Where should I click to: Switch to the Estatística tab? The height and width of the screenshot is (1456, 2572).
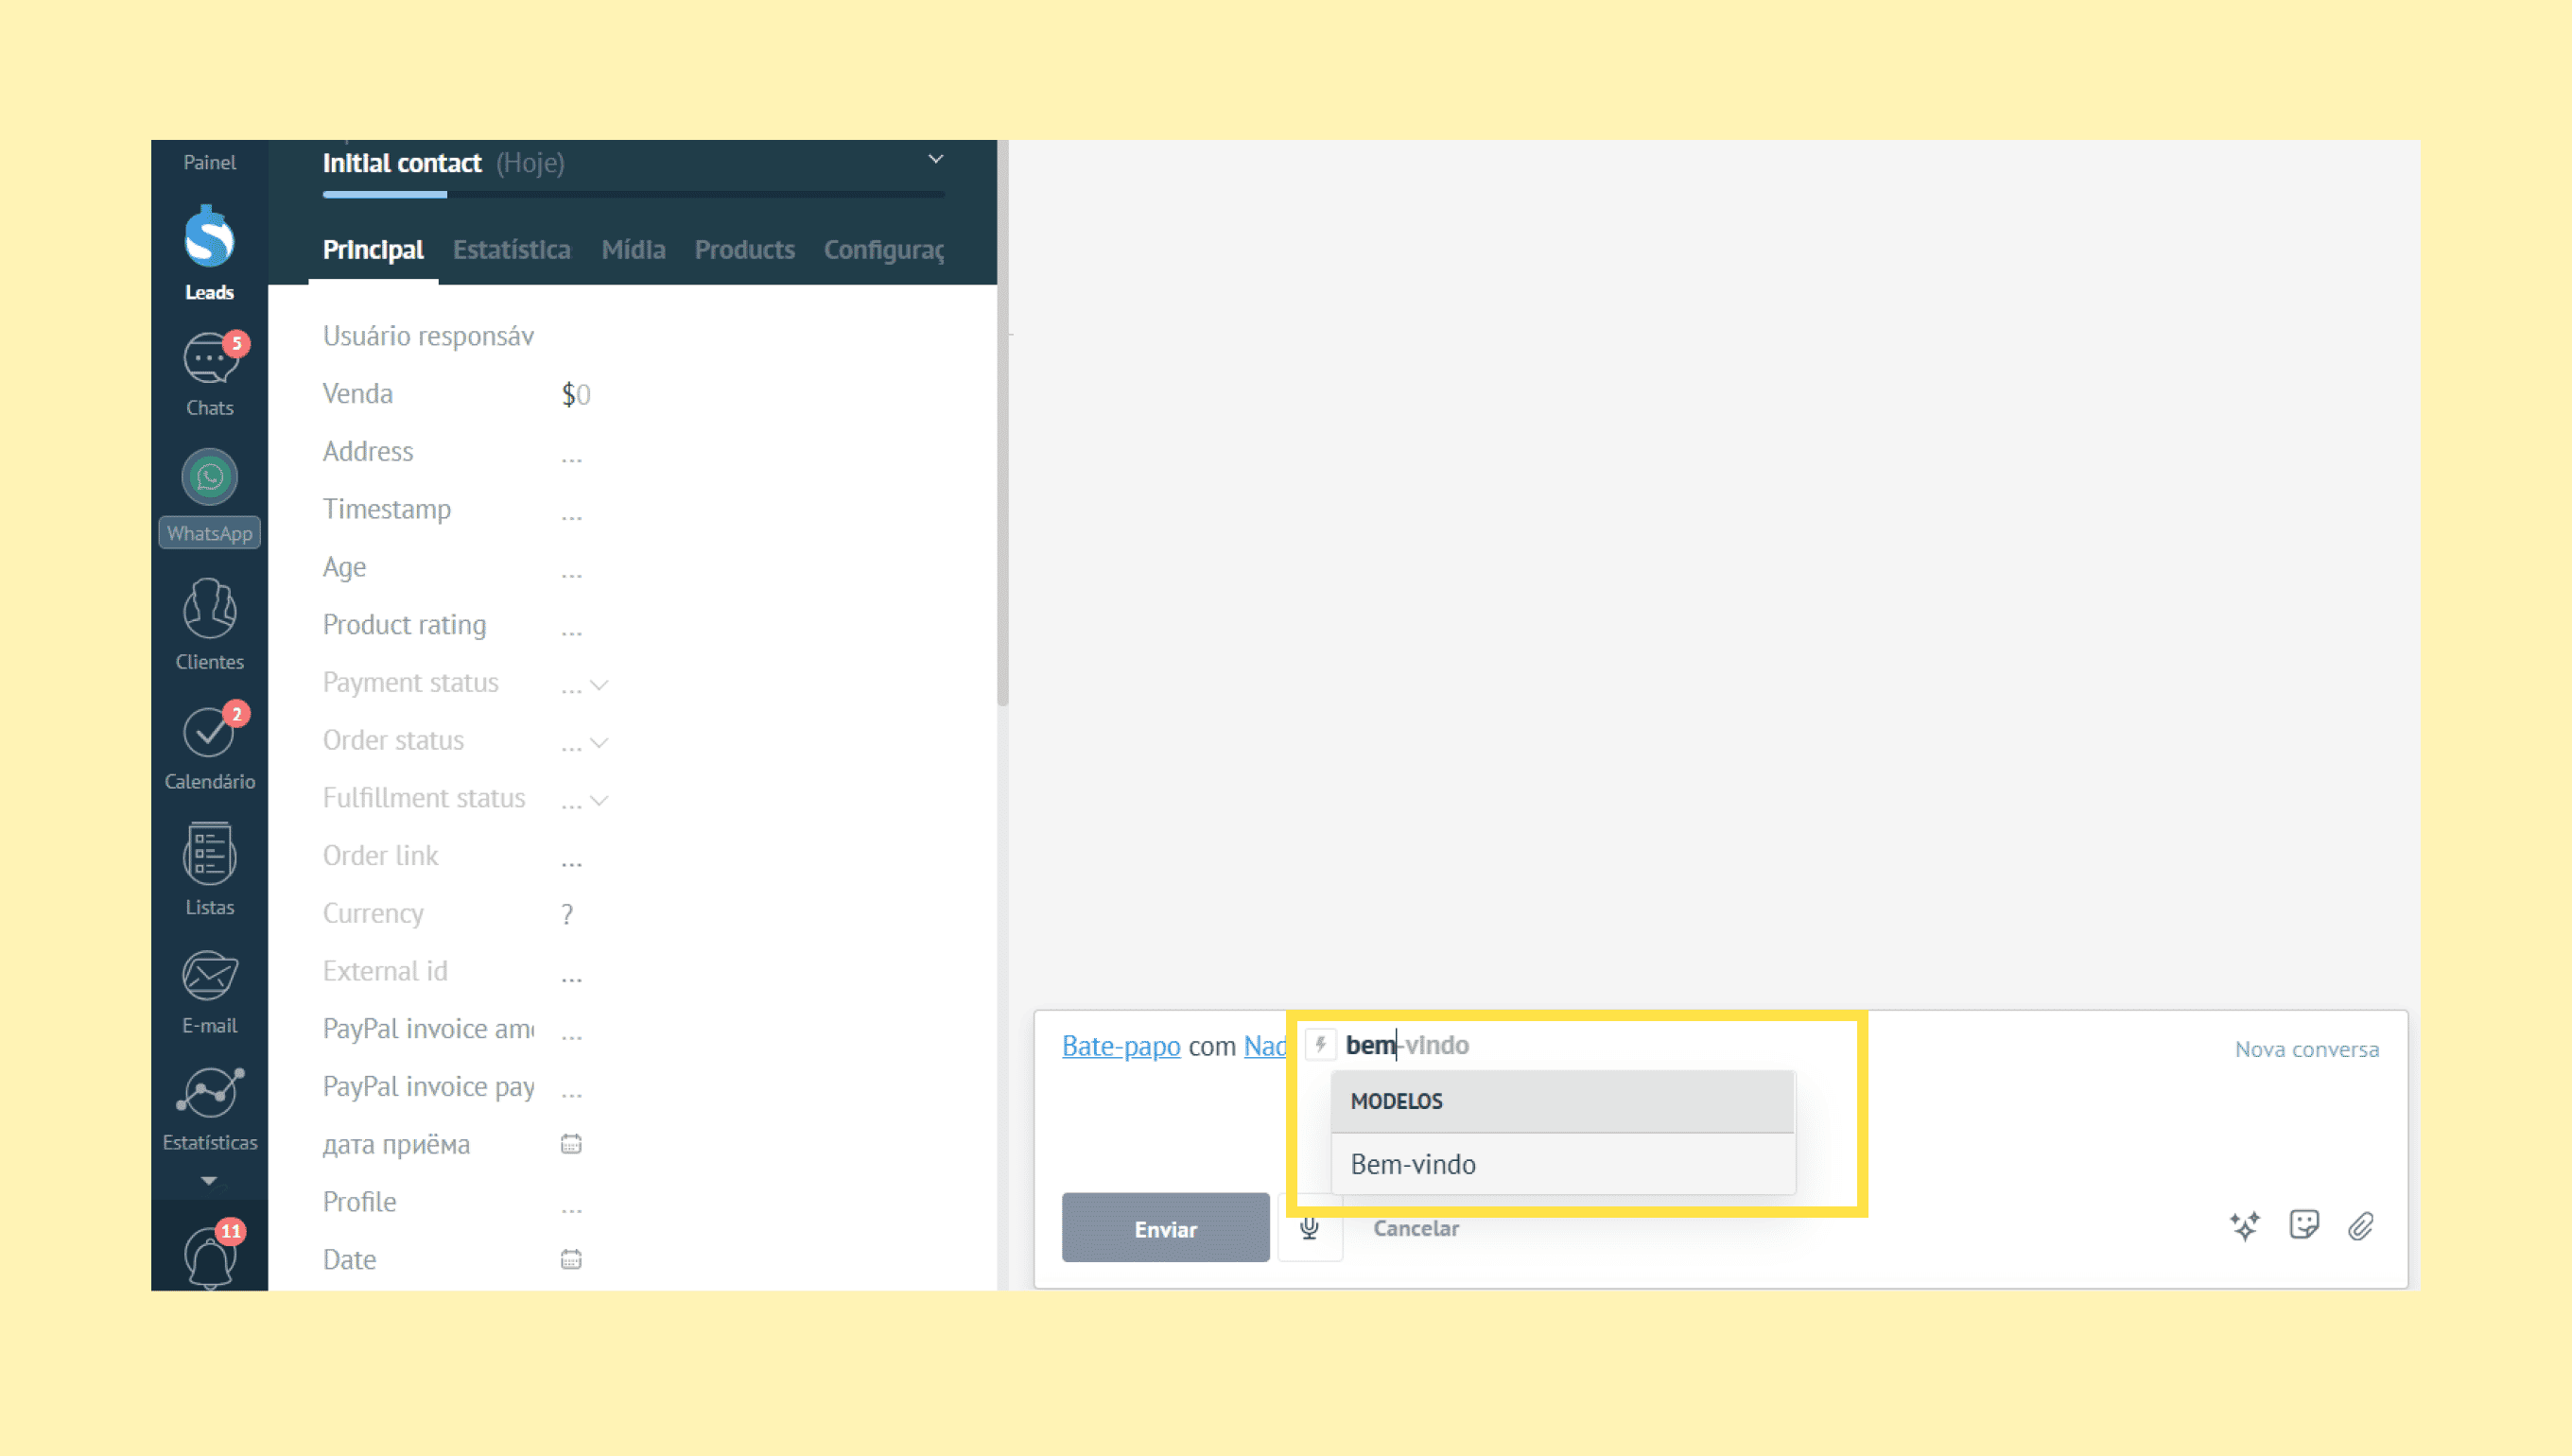pyautogui.click(x=511, y=250)
